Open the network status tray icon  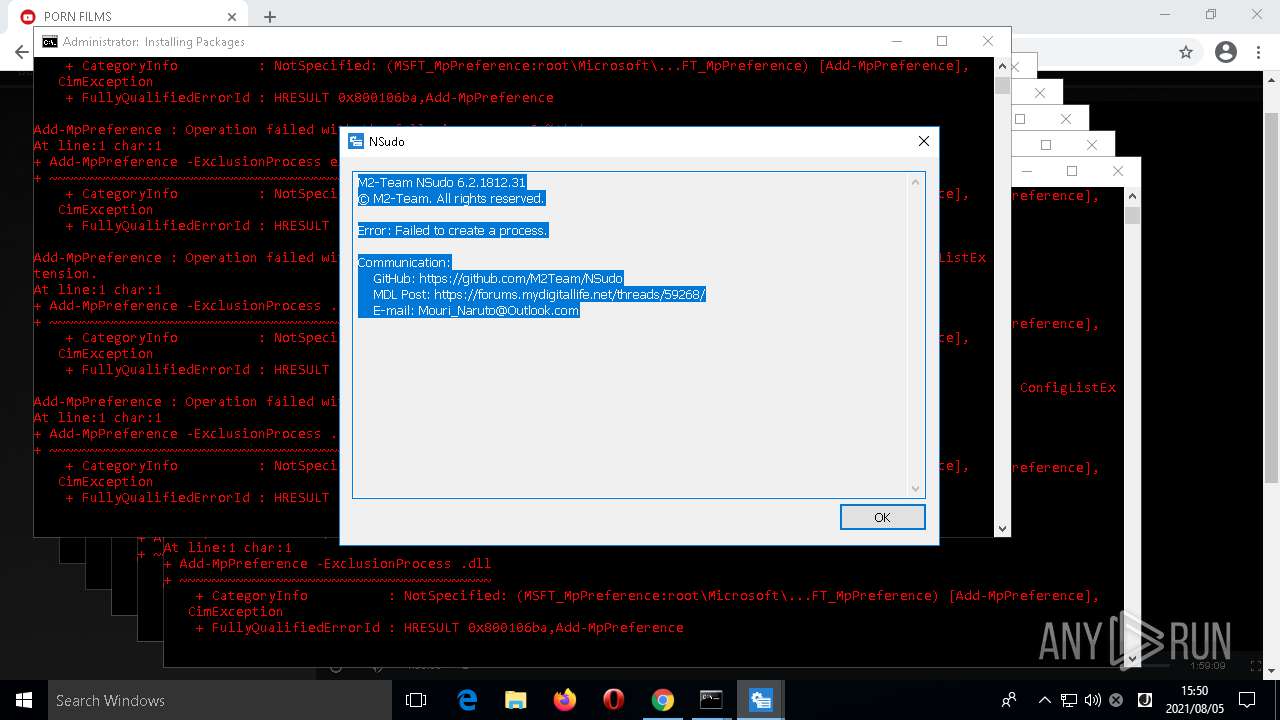(x=1069, y=700)
